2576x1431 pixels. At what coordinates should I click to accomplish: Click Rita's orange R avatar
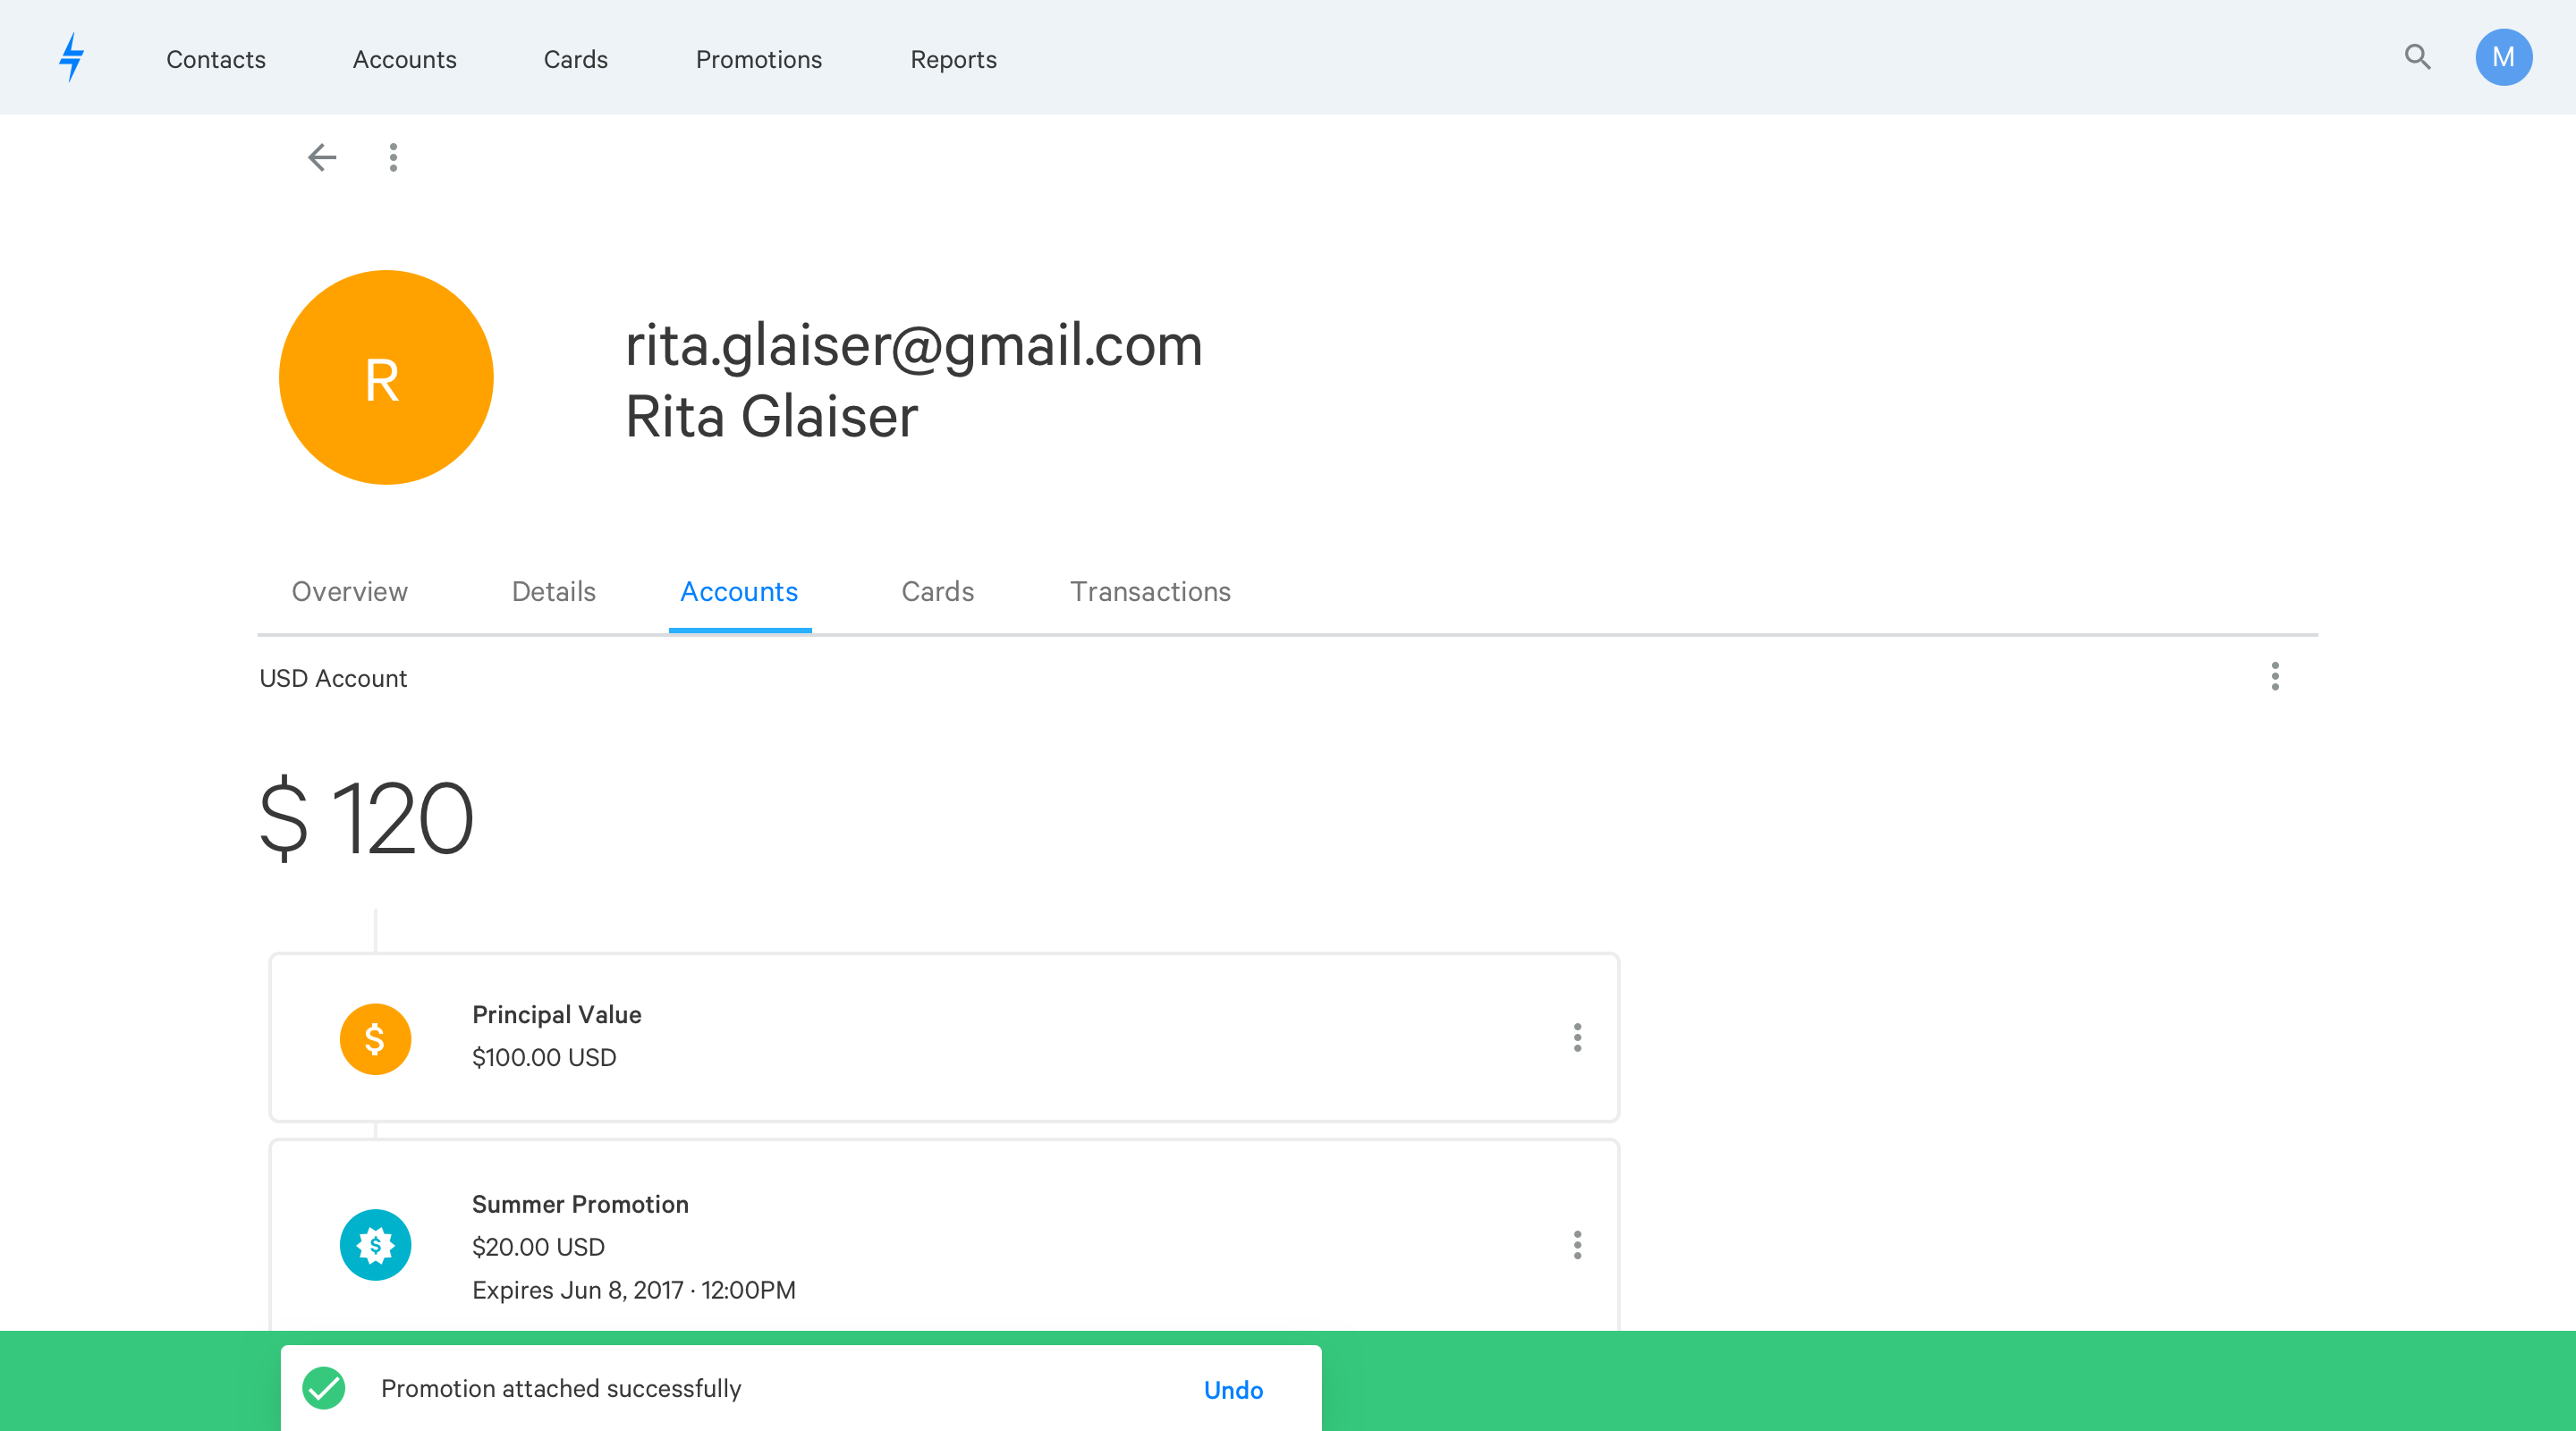coord(386,378)
